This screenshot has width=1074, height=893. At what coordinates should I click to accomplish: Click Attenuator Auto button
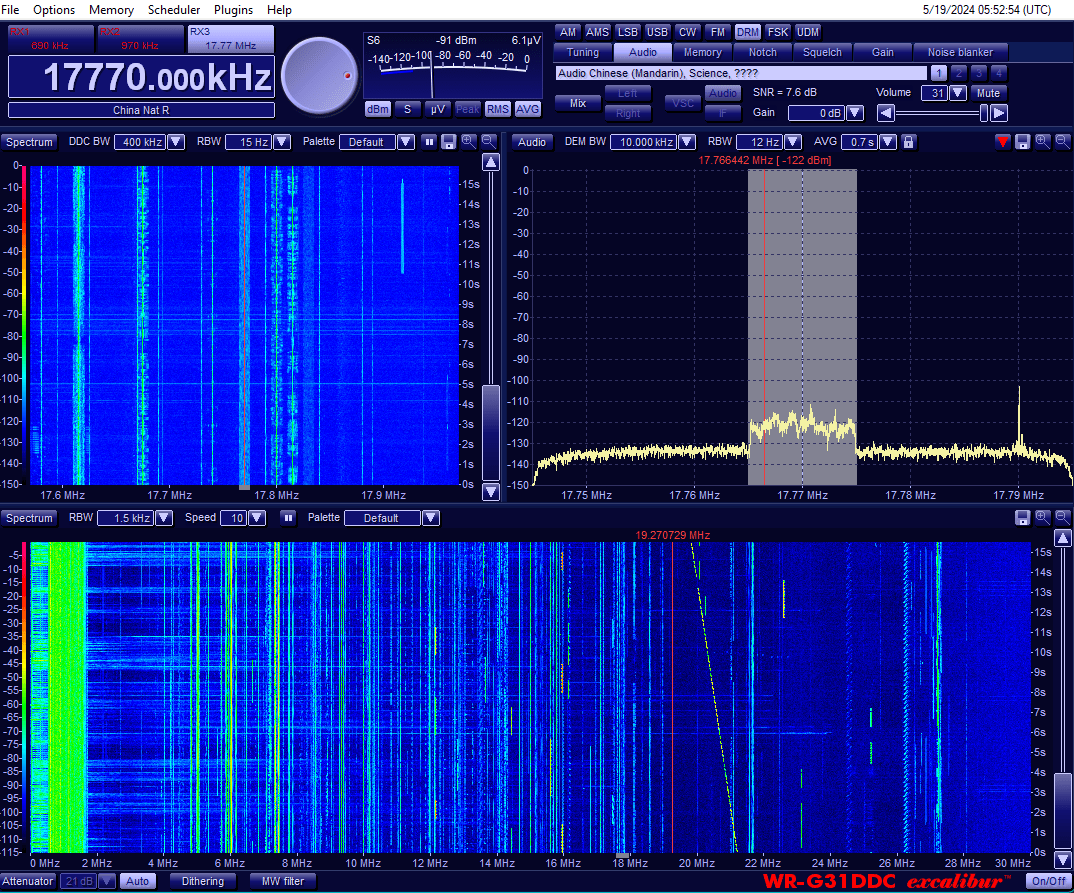pyautogui.click(x=138, y=881)
